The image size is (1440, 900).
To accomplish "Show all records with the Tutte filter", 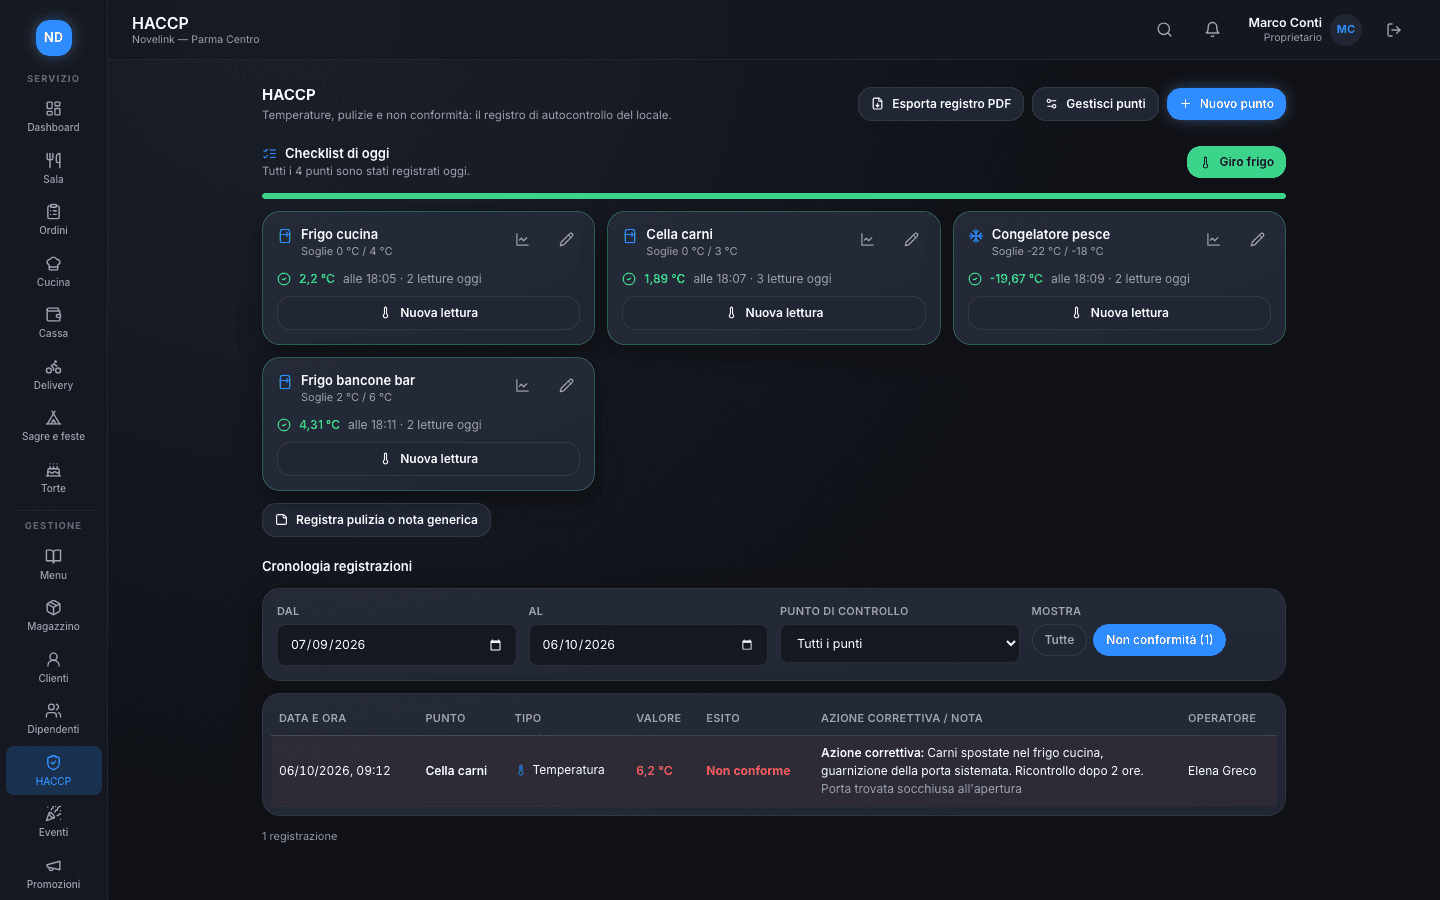I will [x=1059, y=640].
